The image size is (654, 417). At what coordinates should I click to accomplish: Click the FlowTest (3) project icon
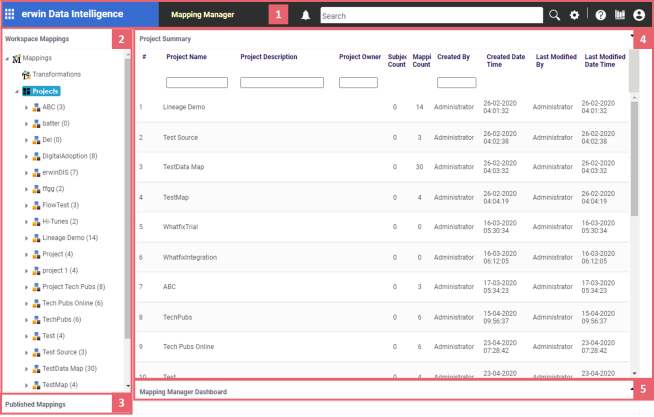pos(37,205)
